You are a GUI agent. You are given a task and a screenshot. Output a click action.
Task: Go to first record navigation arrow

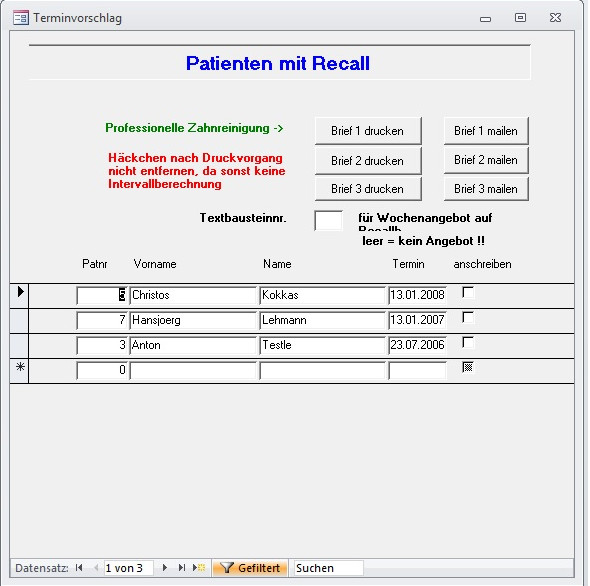pos(79,568)
